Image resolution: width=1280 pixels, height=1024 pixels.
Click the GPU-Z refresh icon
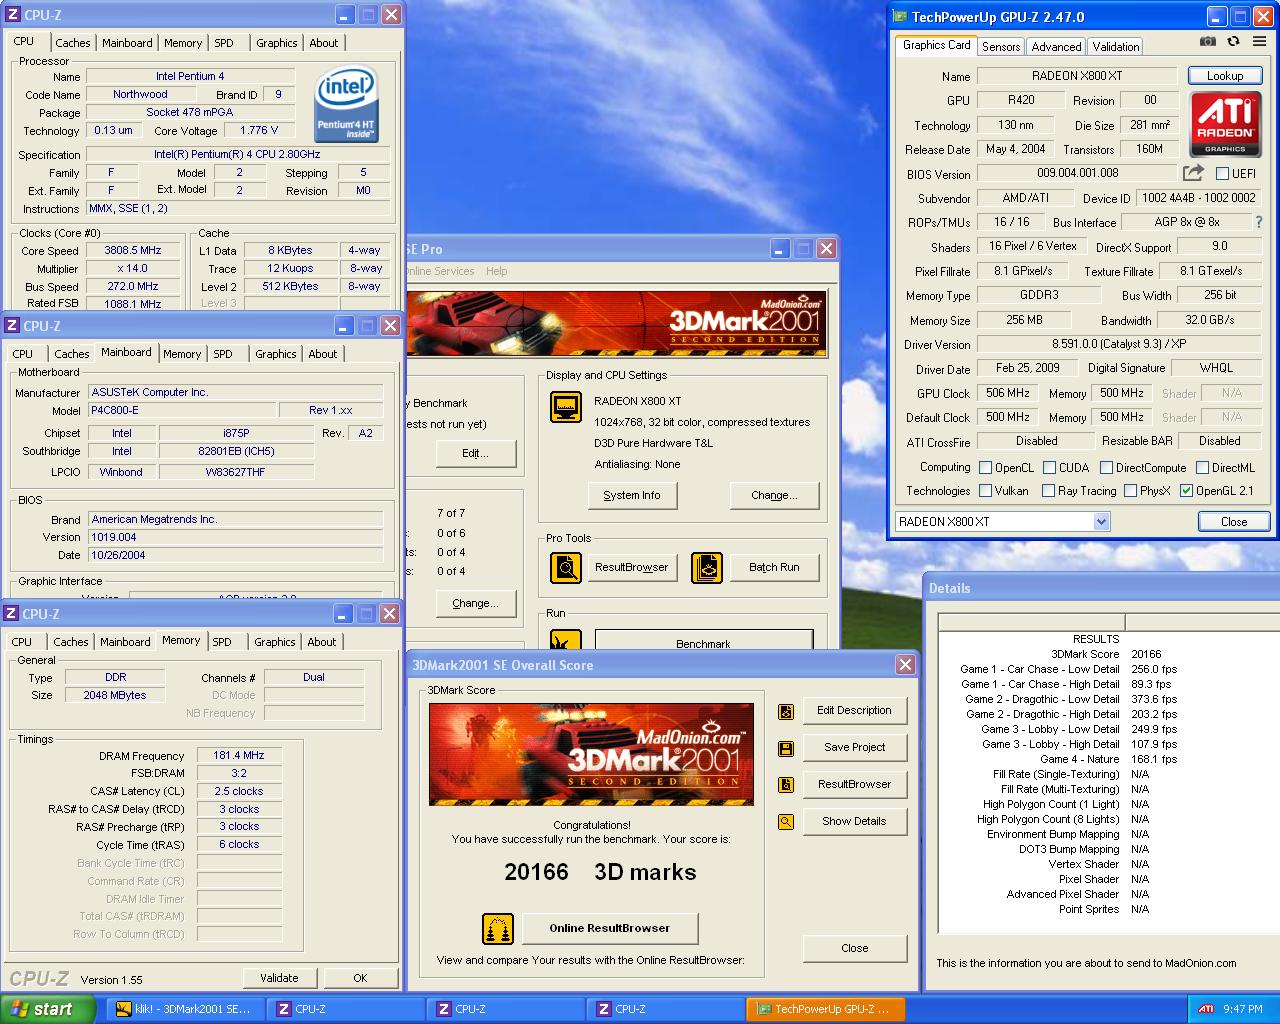click(1233, 42)
